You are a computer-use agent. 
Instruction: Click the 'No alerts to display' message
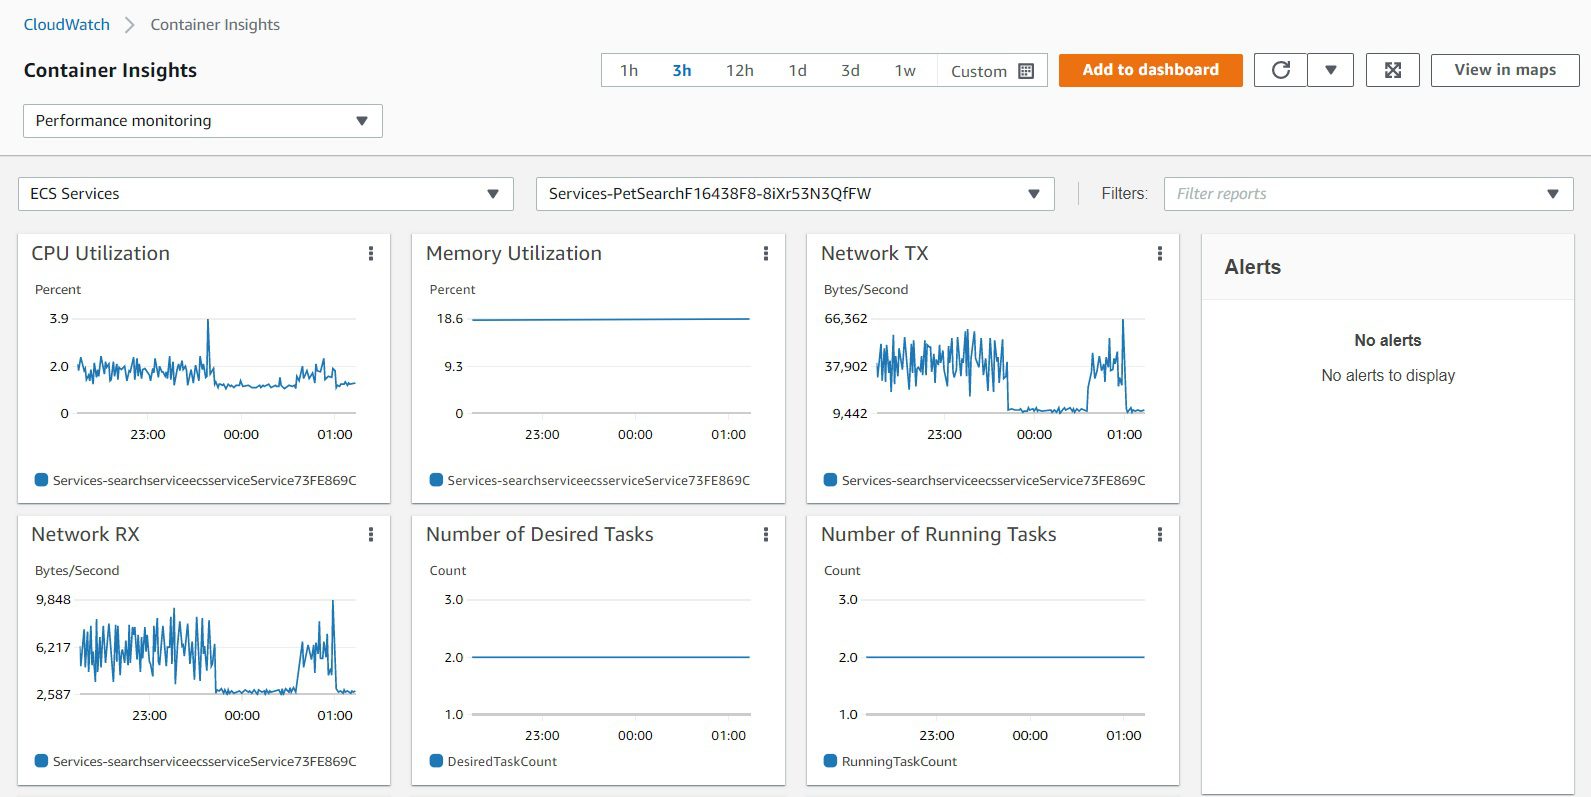click(x=1388, y=376)
